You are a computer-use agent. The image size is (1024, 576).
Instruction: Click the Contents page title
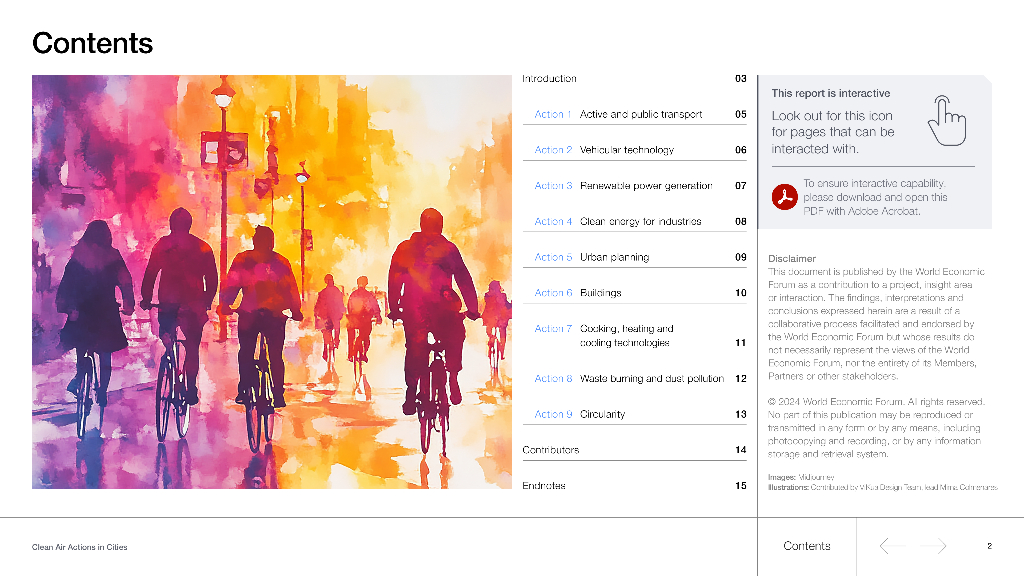pos(92,44)
